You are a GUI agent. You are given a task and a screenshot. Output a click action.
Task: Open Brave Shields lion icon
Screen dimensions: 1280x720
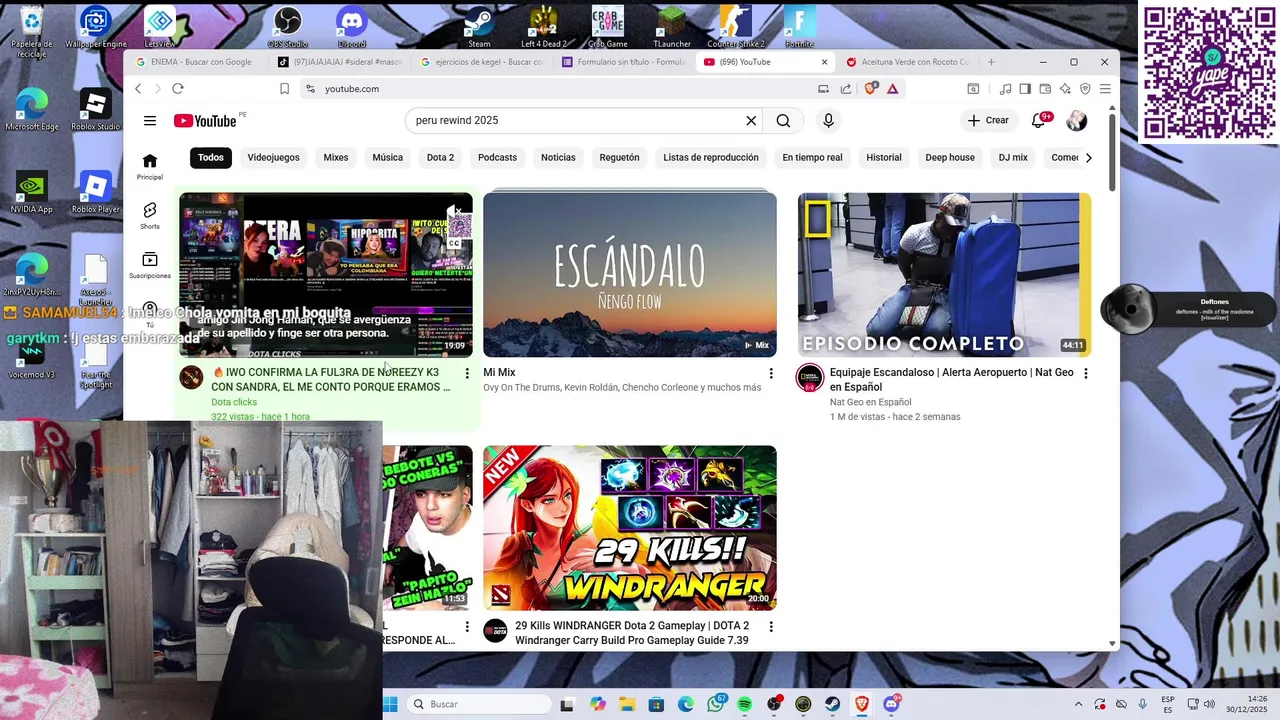871,89
